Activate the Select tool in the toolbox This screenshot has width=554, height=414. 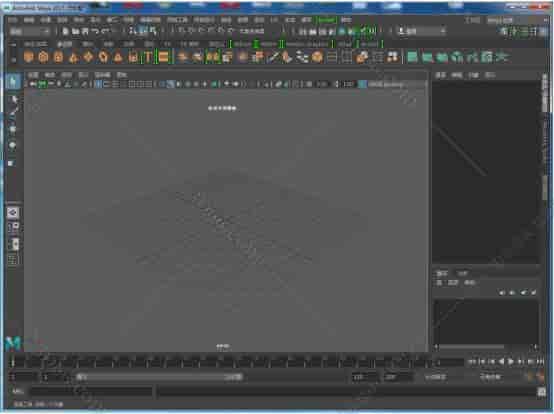[13, 82]
